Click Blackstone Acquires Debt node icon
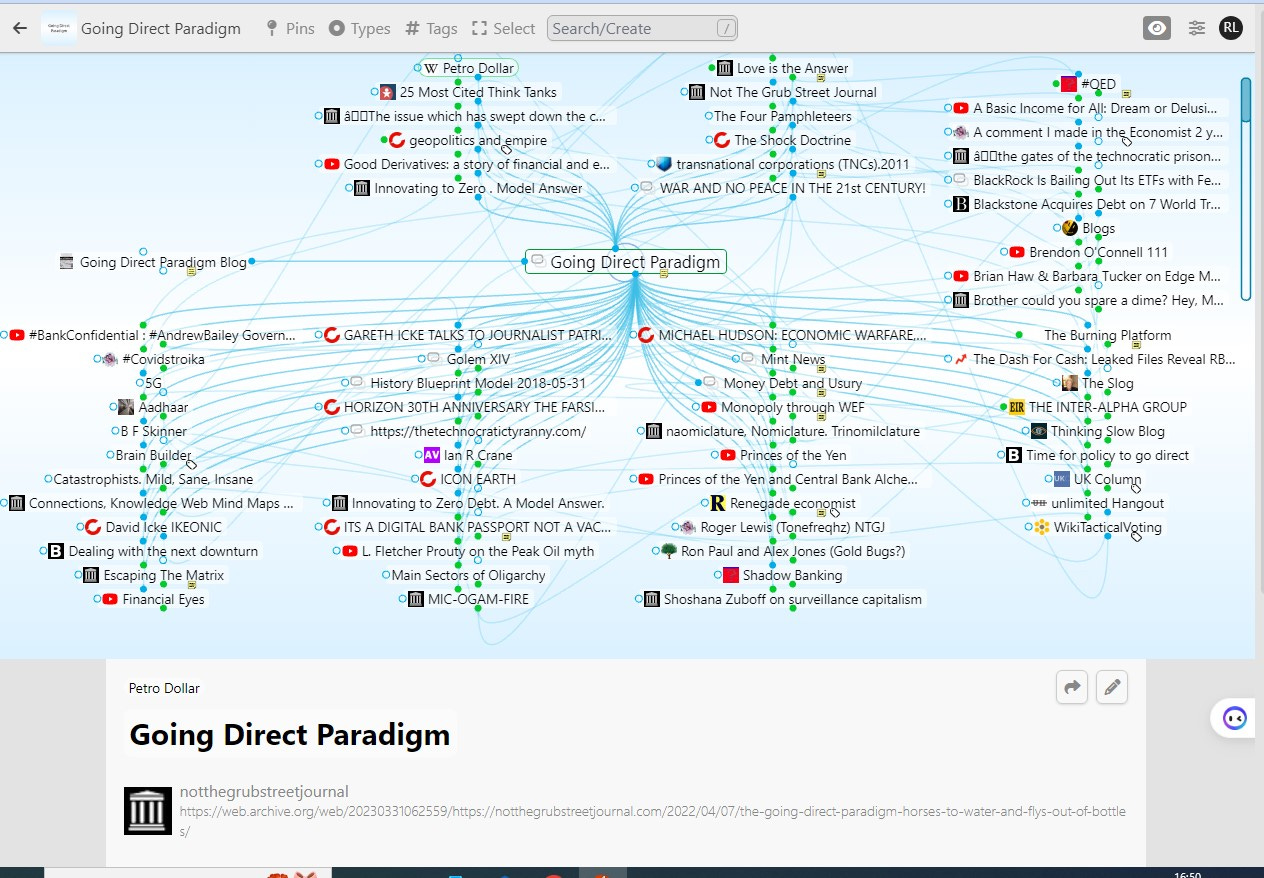Viewport: 1264px width, 878px height. pyautogui.click(x=961, y=204)
